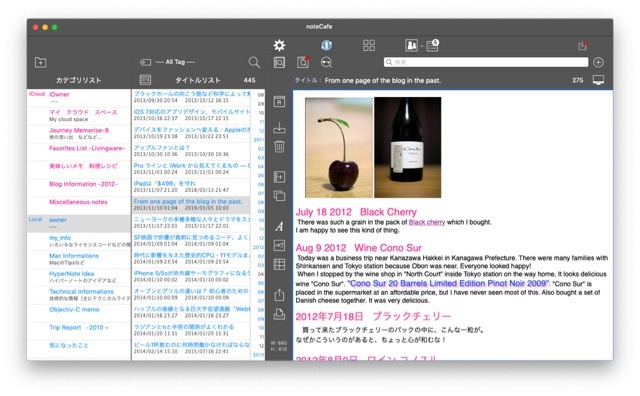Select the iOwner iCloud category
Viewport: 640px width, 396px height.
point(79,98)
